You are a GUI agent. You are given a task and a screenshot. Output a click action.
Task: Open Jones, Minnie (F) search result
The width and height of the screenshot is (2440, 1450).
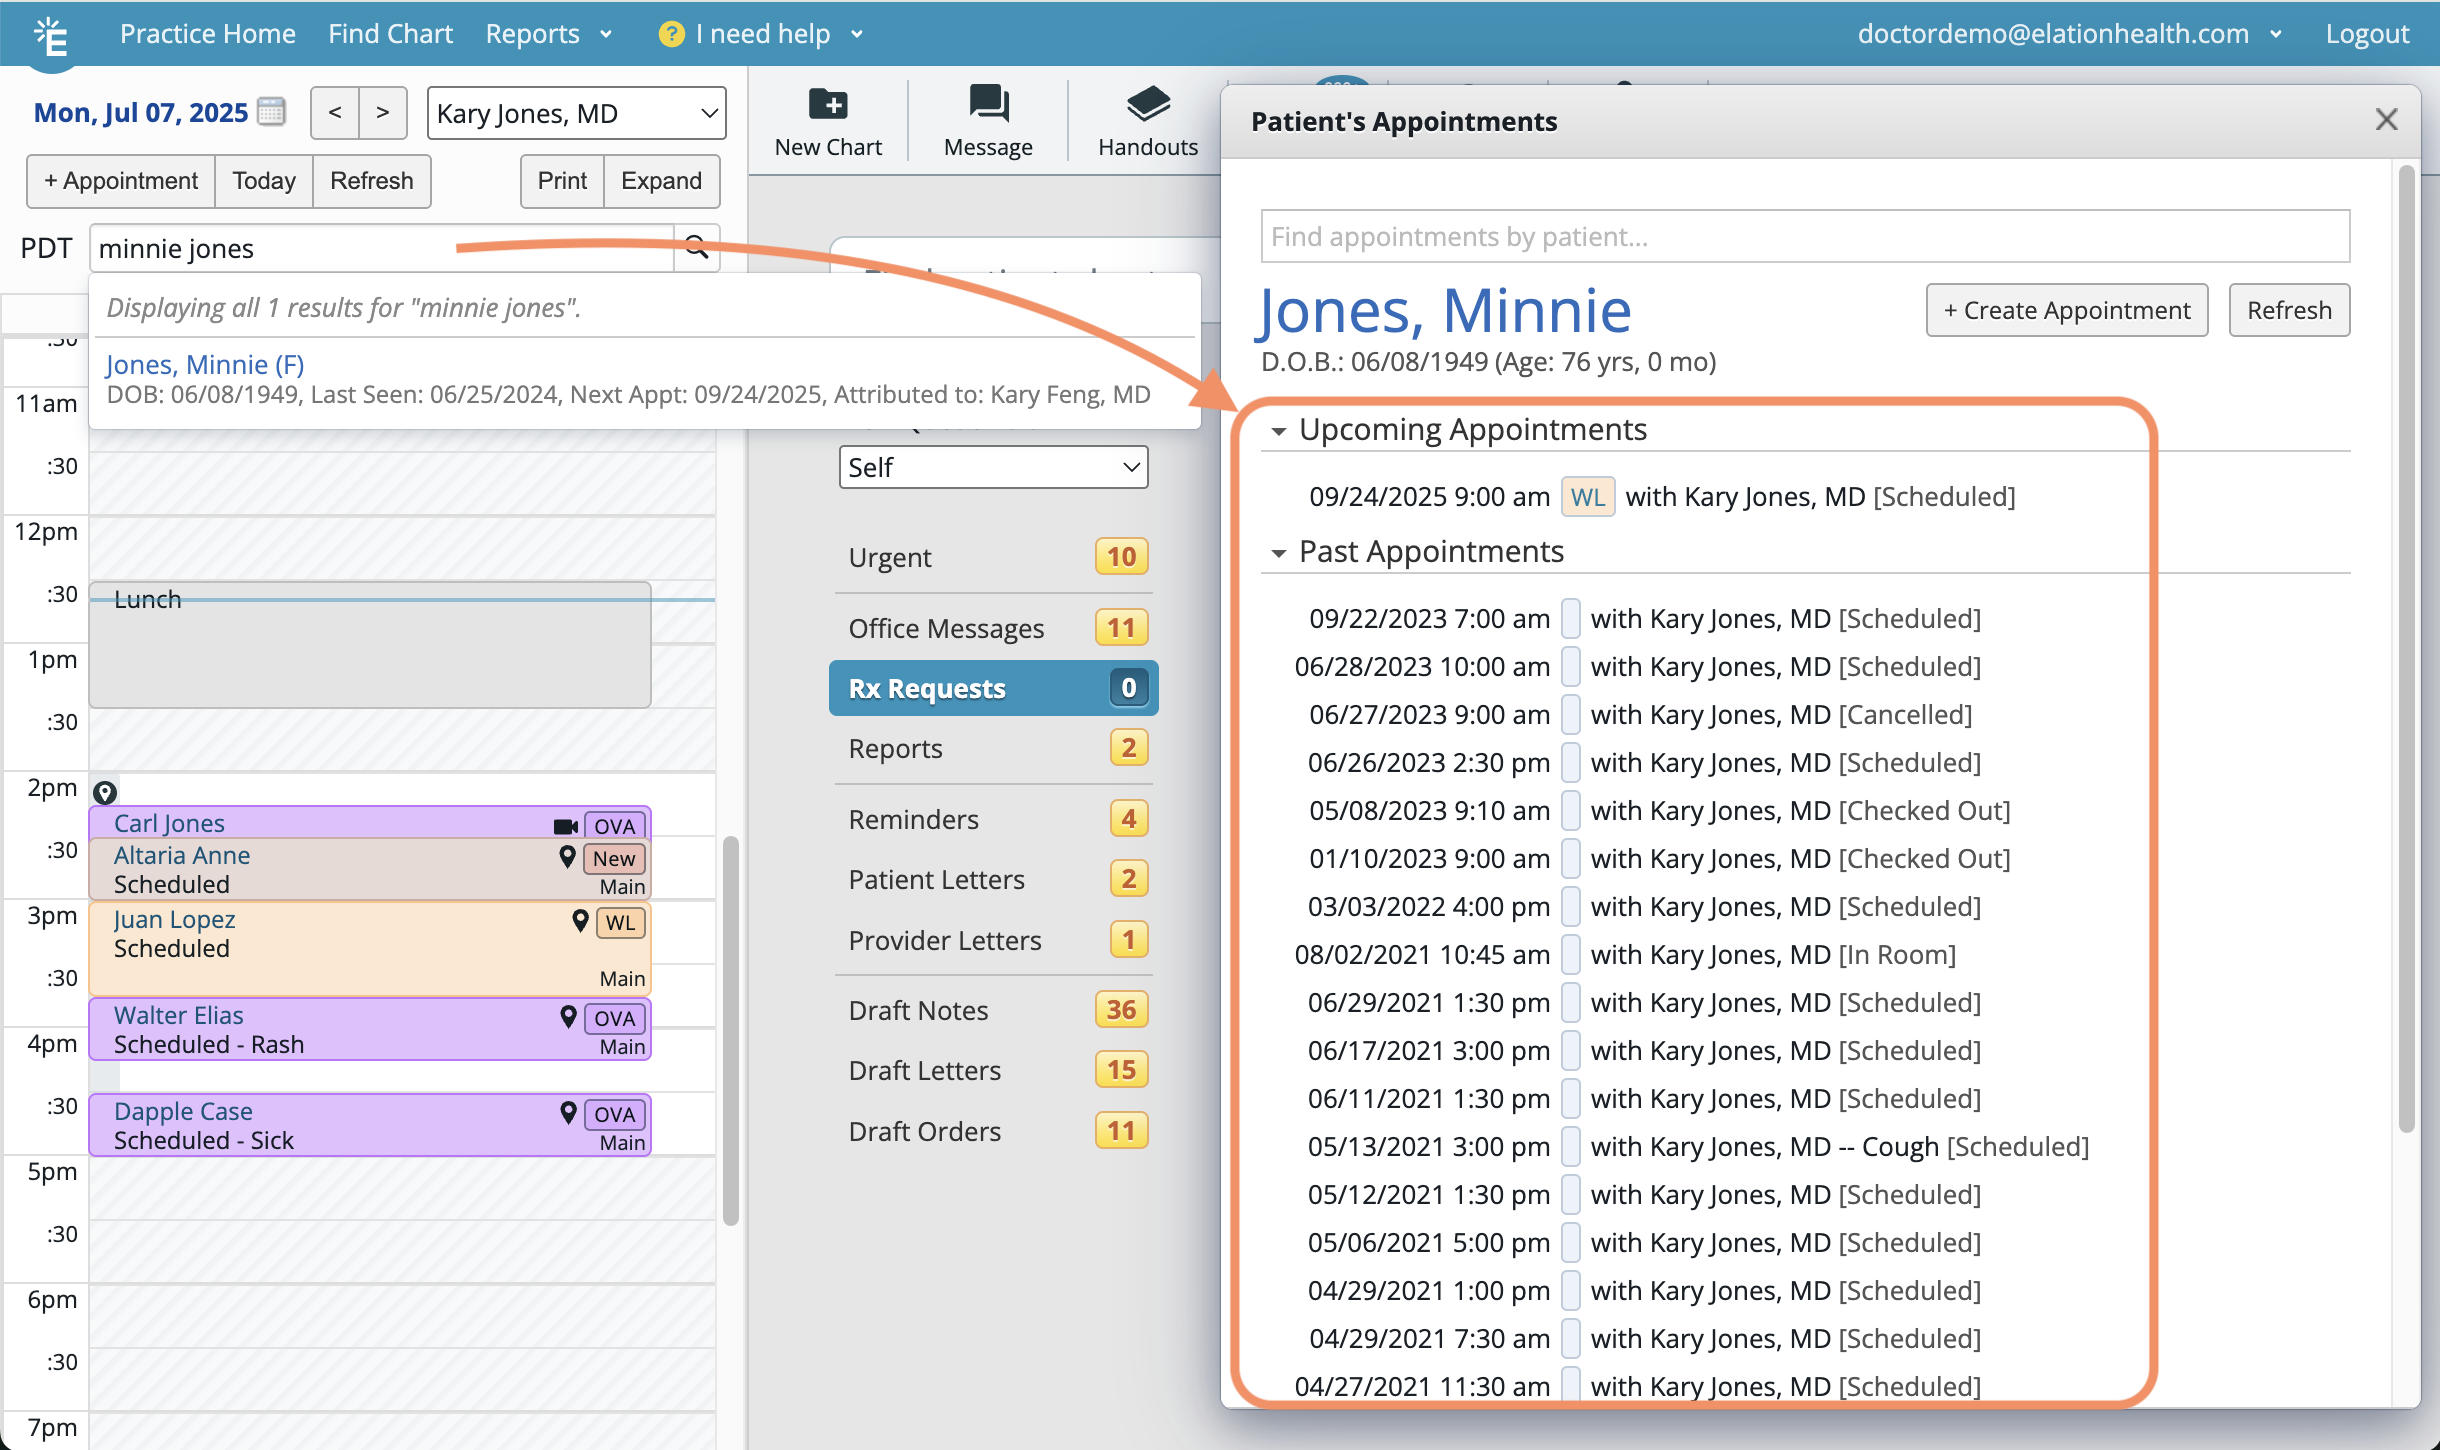coord(205,365)
